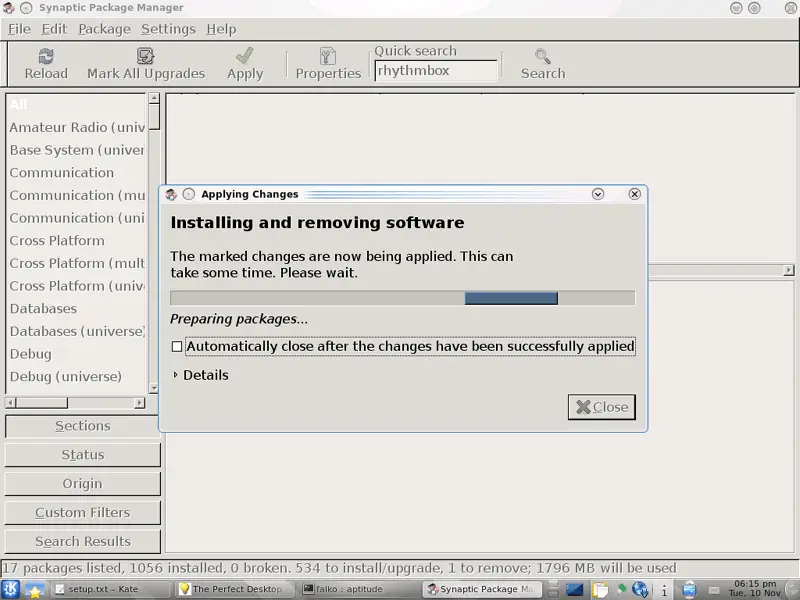Select the plain Communication section

tap(76, 173)
